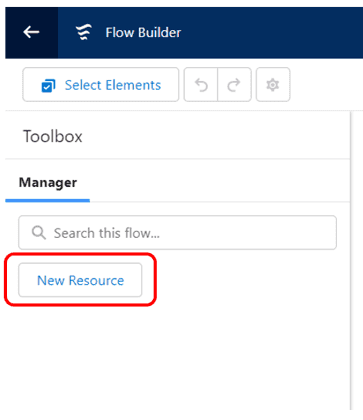Switch to the Manager tab
The image size is (363, 420).
click(x=48, y=182)
